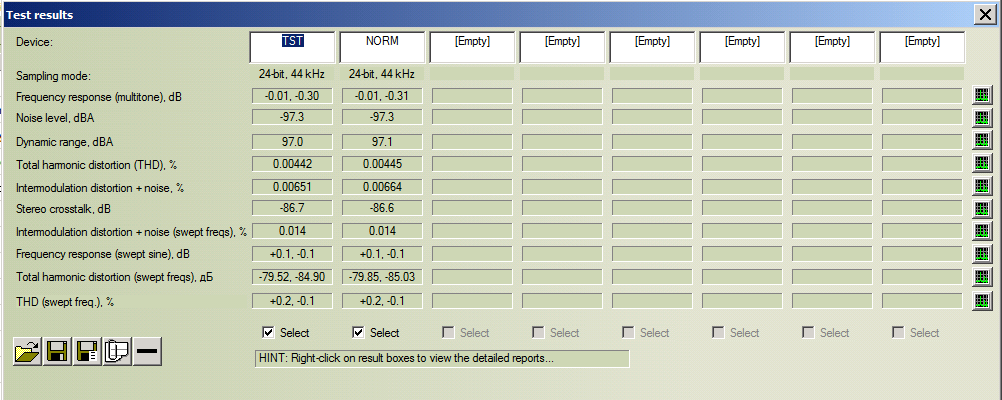This screenshot has width=1002, height=400.
Task: Open graph icon for Stereo crosstalk row
Action: point(982,208)
